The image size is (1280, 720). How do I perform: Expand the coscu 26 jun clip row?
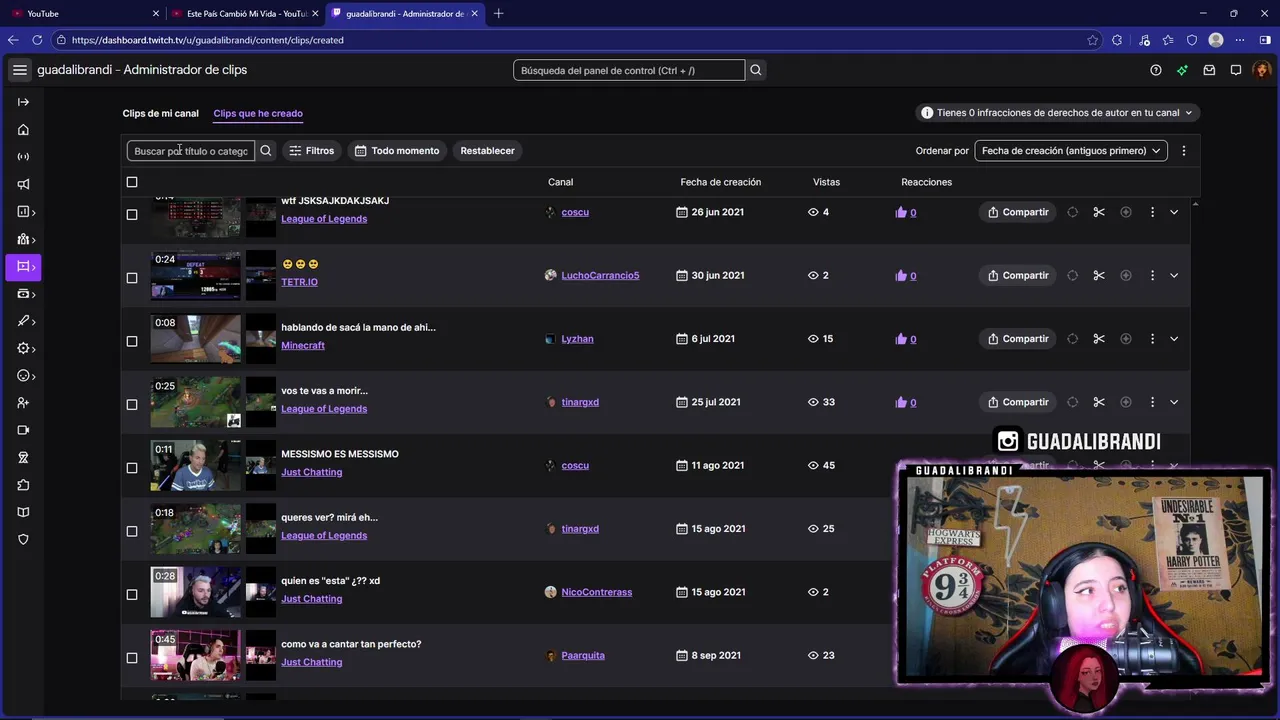pyautogui.click(x=1174, y=212)
